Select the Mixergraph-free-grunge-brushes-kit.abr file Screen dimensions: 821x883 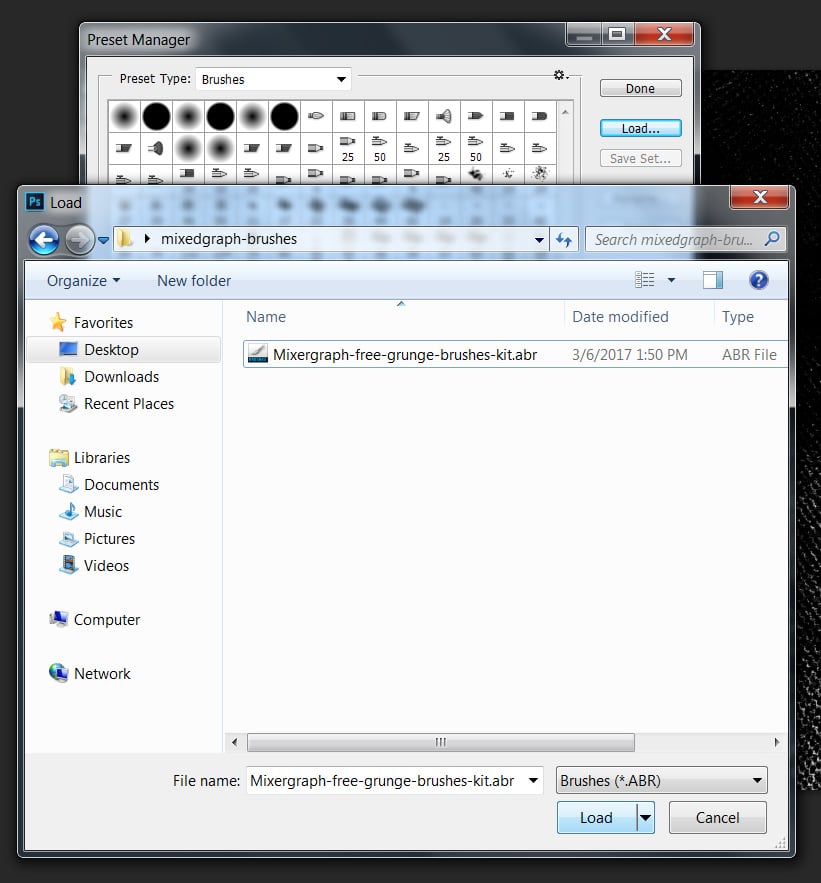tap(404, 355)
